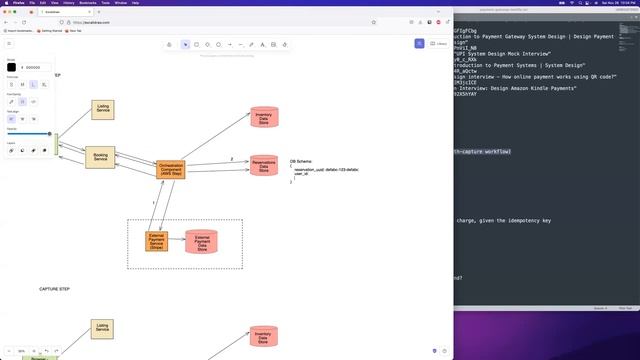Open the Excalidraw hamburger menu
The height and width of the screenshot is (360, 640).
click(9, 43)
